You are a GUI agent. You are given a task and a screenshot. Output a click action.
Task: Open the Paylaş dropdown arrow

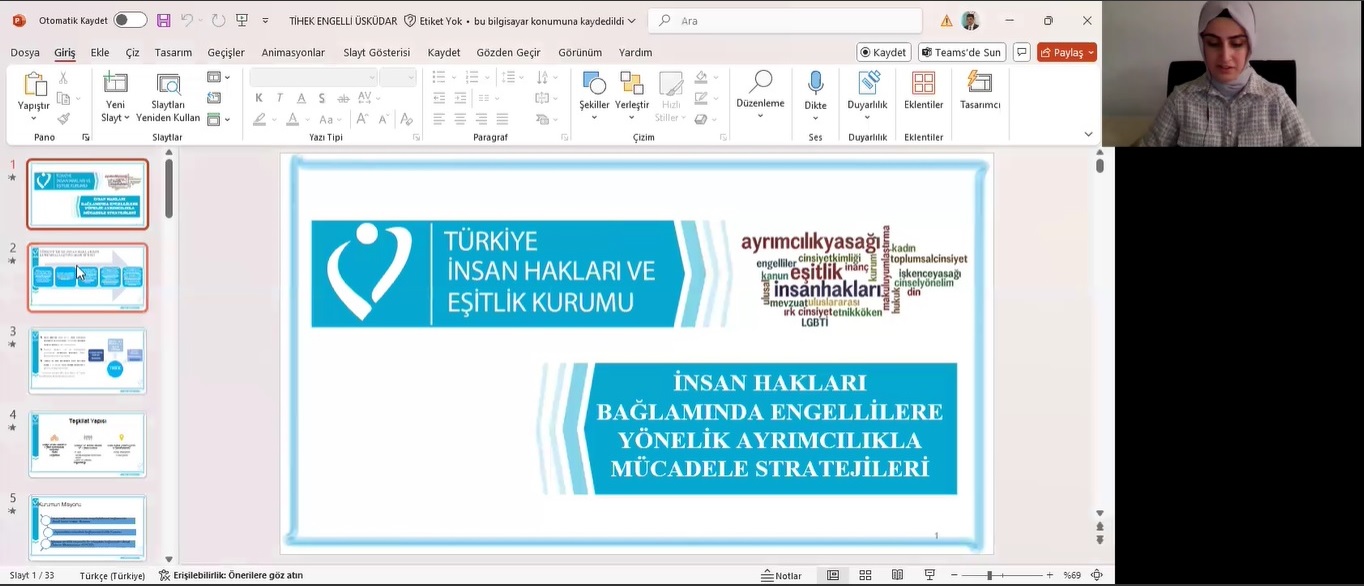[1091, 52]
